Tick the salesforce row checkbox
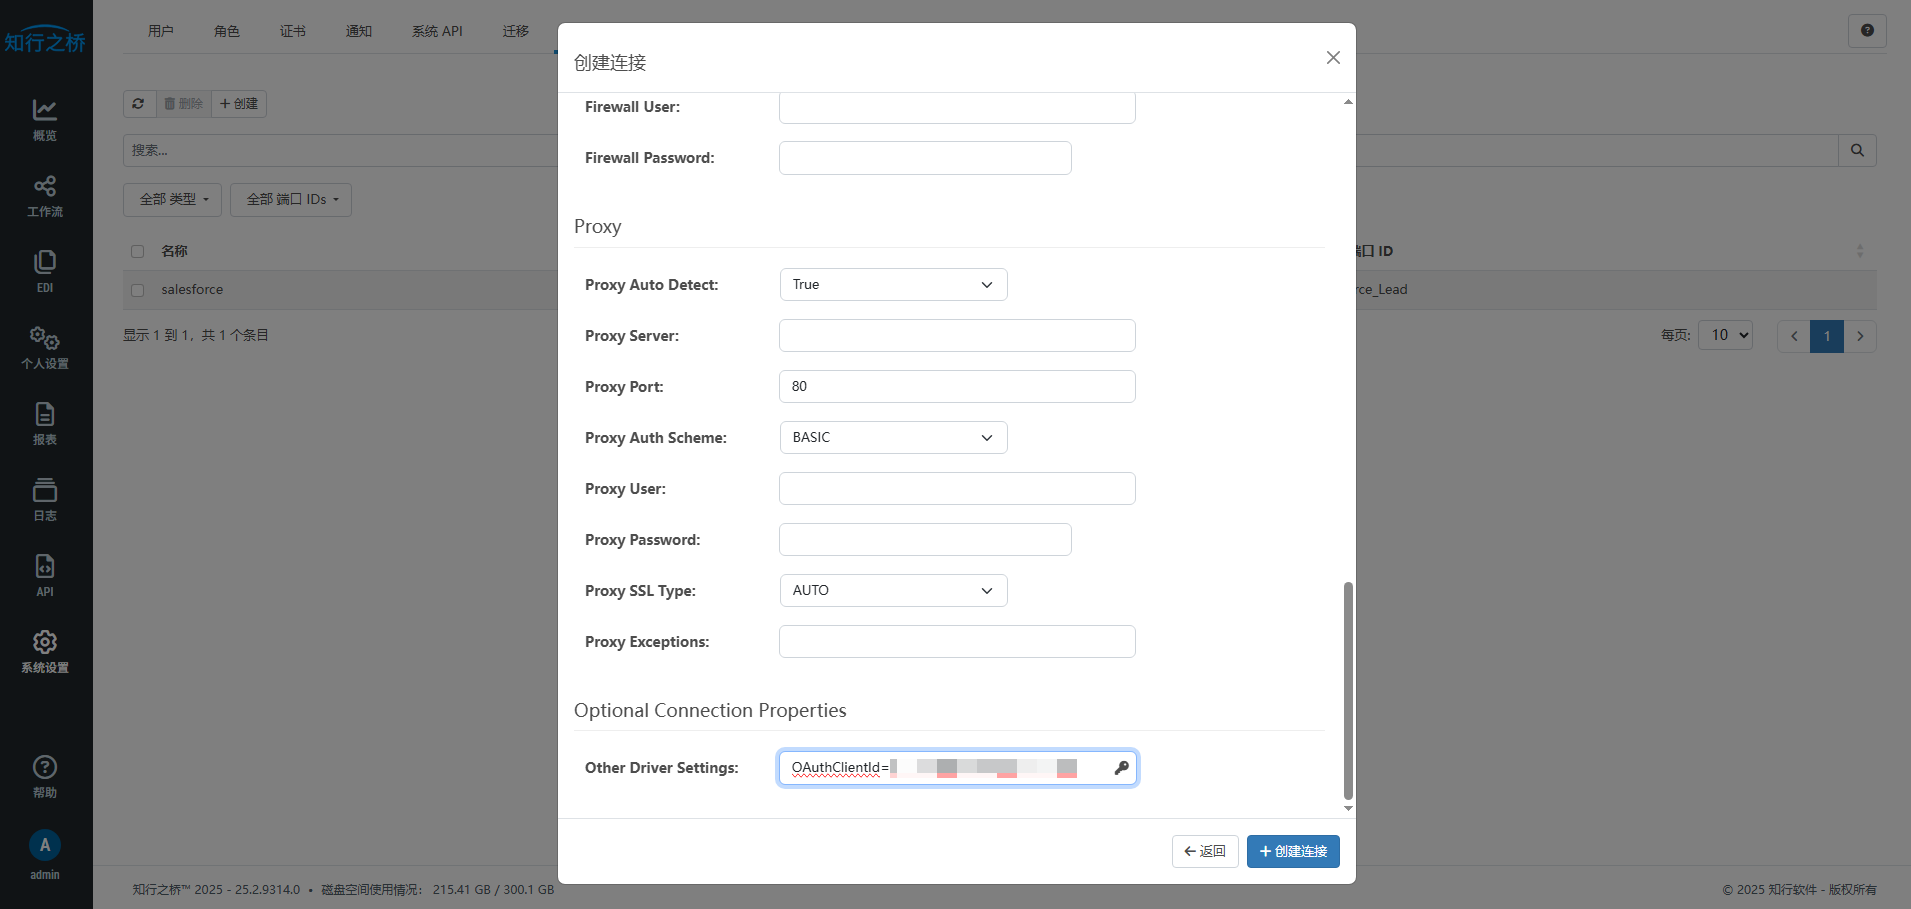The width and height of the screenshot is (1911, 909). point(138,290)
